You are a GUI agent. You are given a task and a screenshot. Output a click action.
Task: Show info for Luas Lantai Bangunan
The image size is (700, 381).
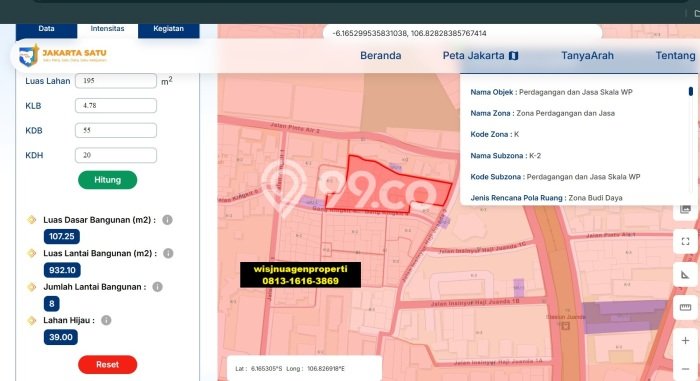[x=168, y=253]
